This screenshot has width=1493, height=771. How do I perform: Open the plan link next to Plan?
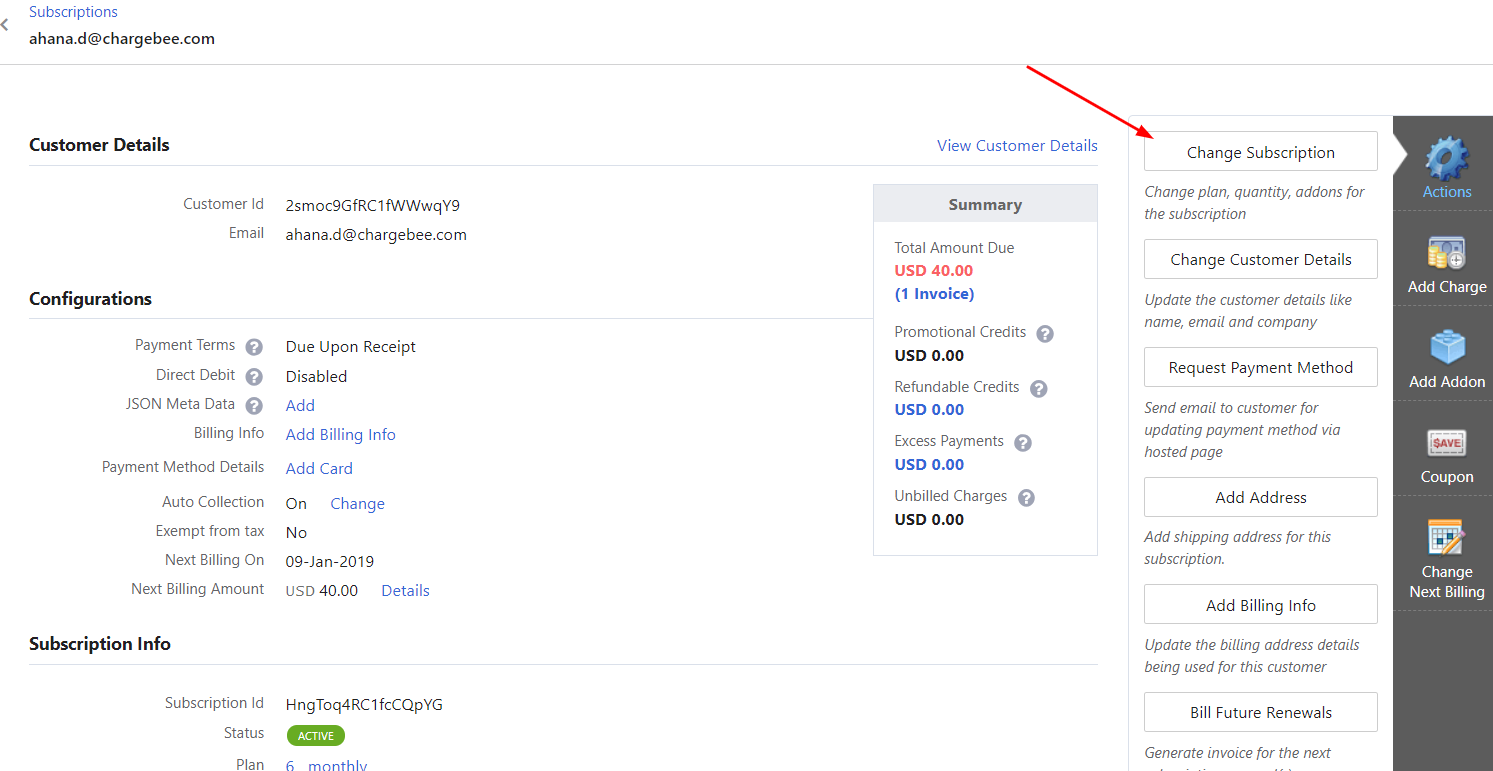(326, 765)
